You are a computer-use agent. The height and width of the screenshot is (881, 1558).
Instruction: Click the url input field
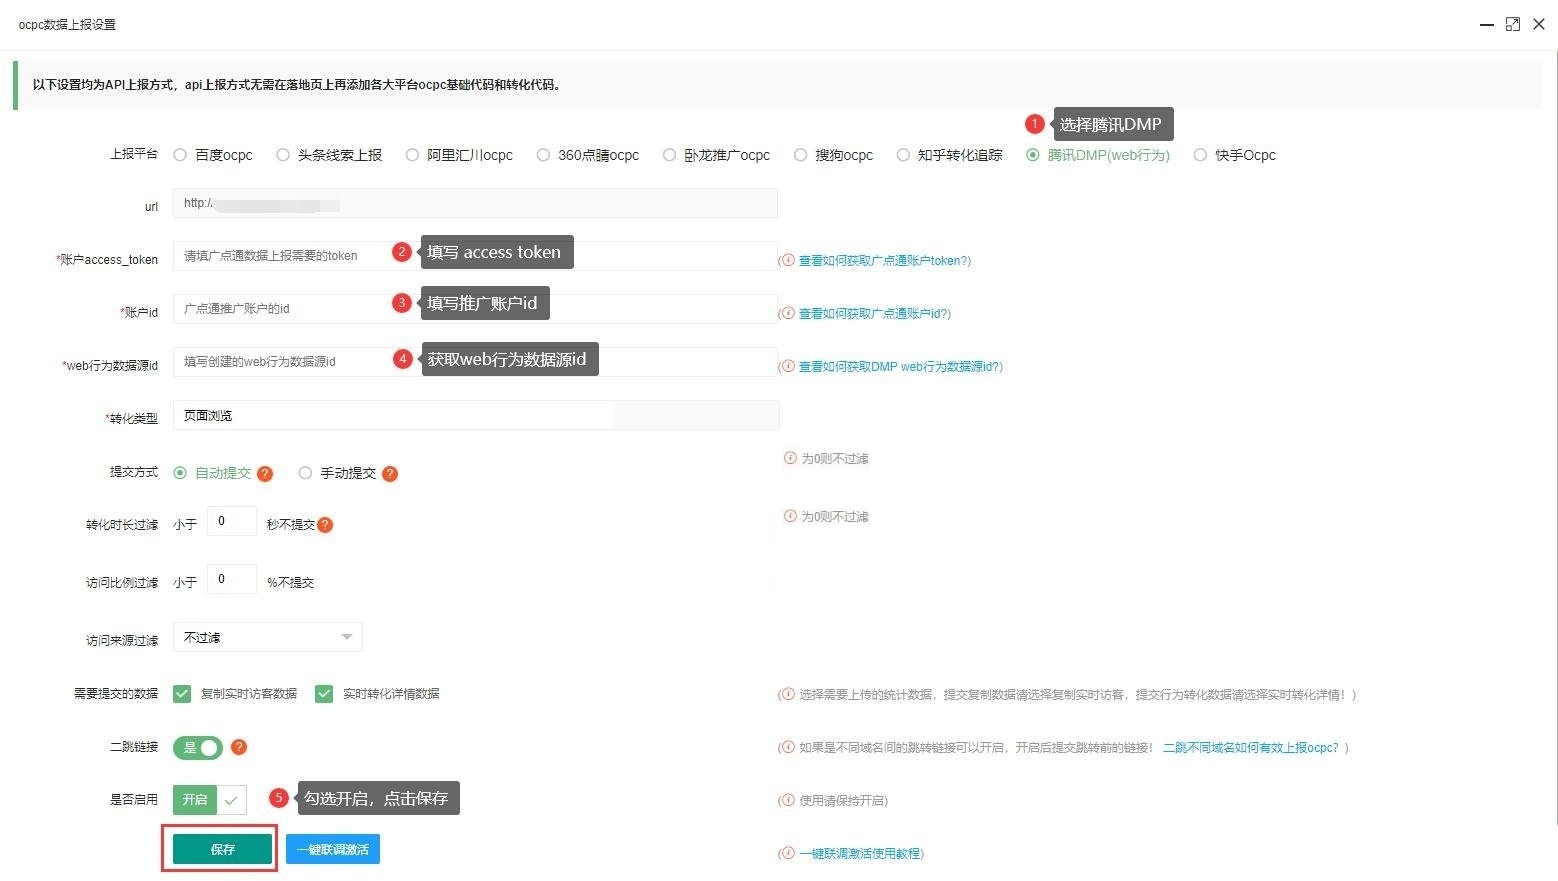pyautogui.click(x=475, y=203)
